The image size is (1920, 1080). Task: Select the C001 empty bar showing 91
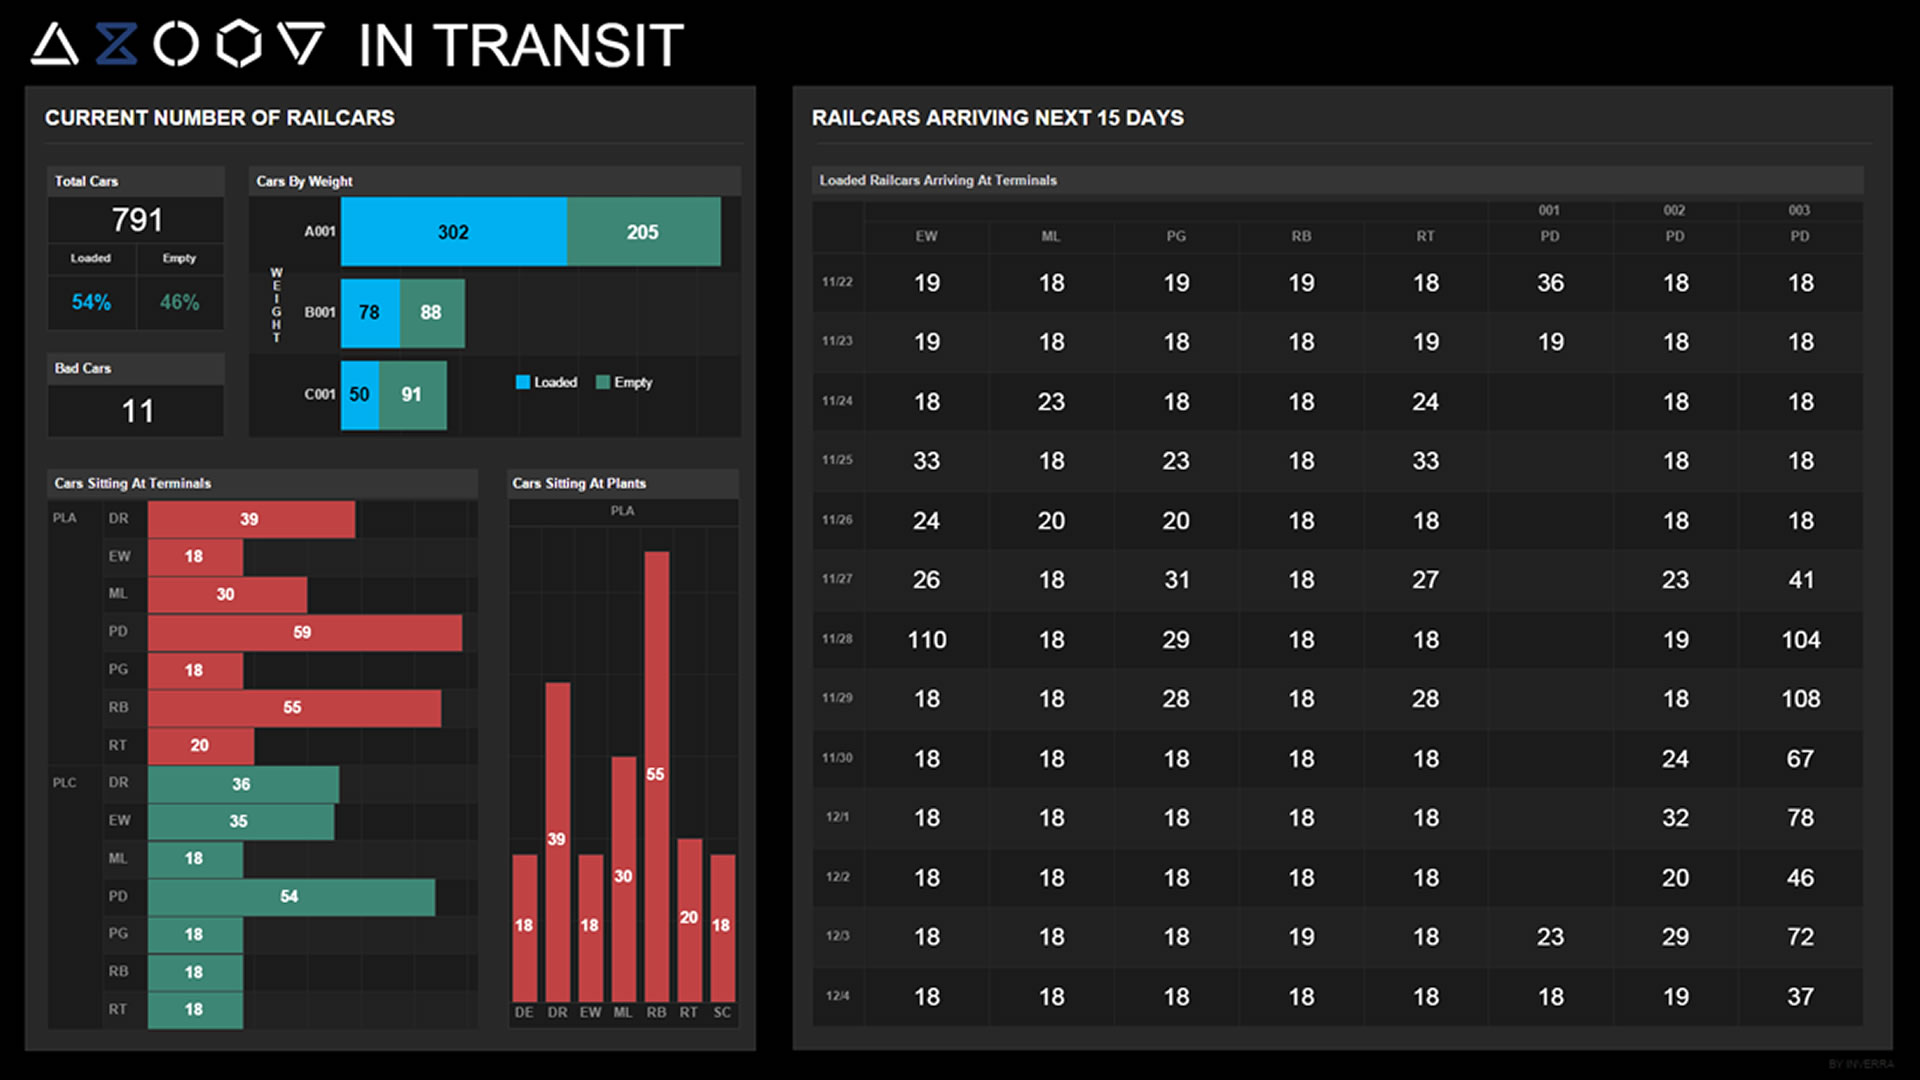pyautogui.click(x=413, y=395)
